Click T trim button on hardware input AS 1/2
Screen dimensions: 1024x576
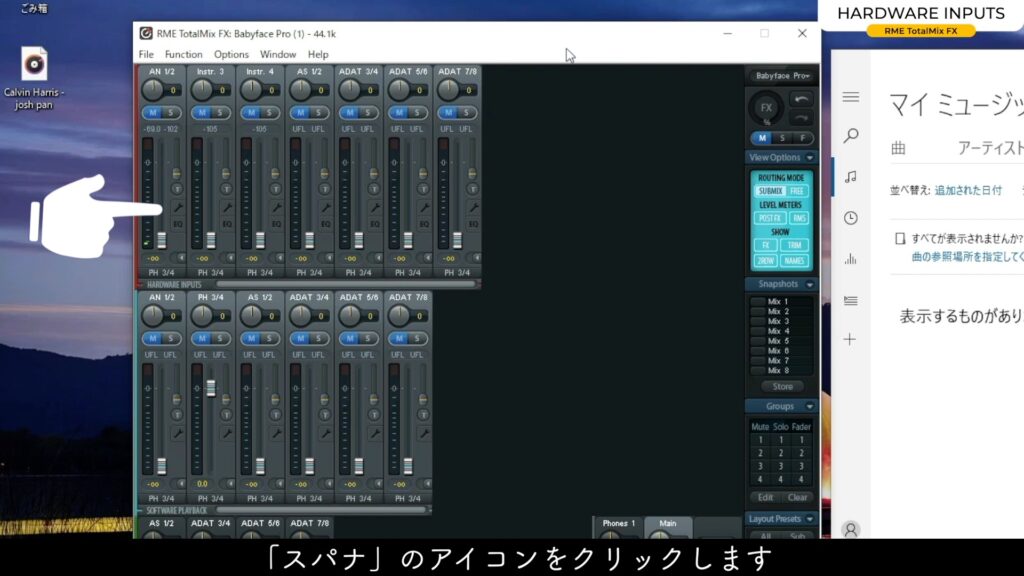325,189
